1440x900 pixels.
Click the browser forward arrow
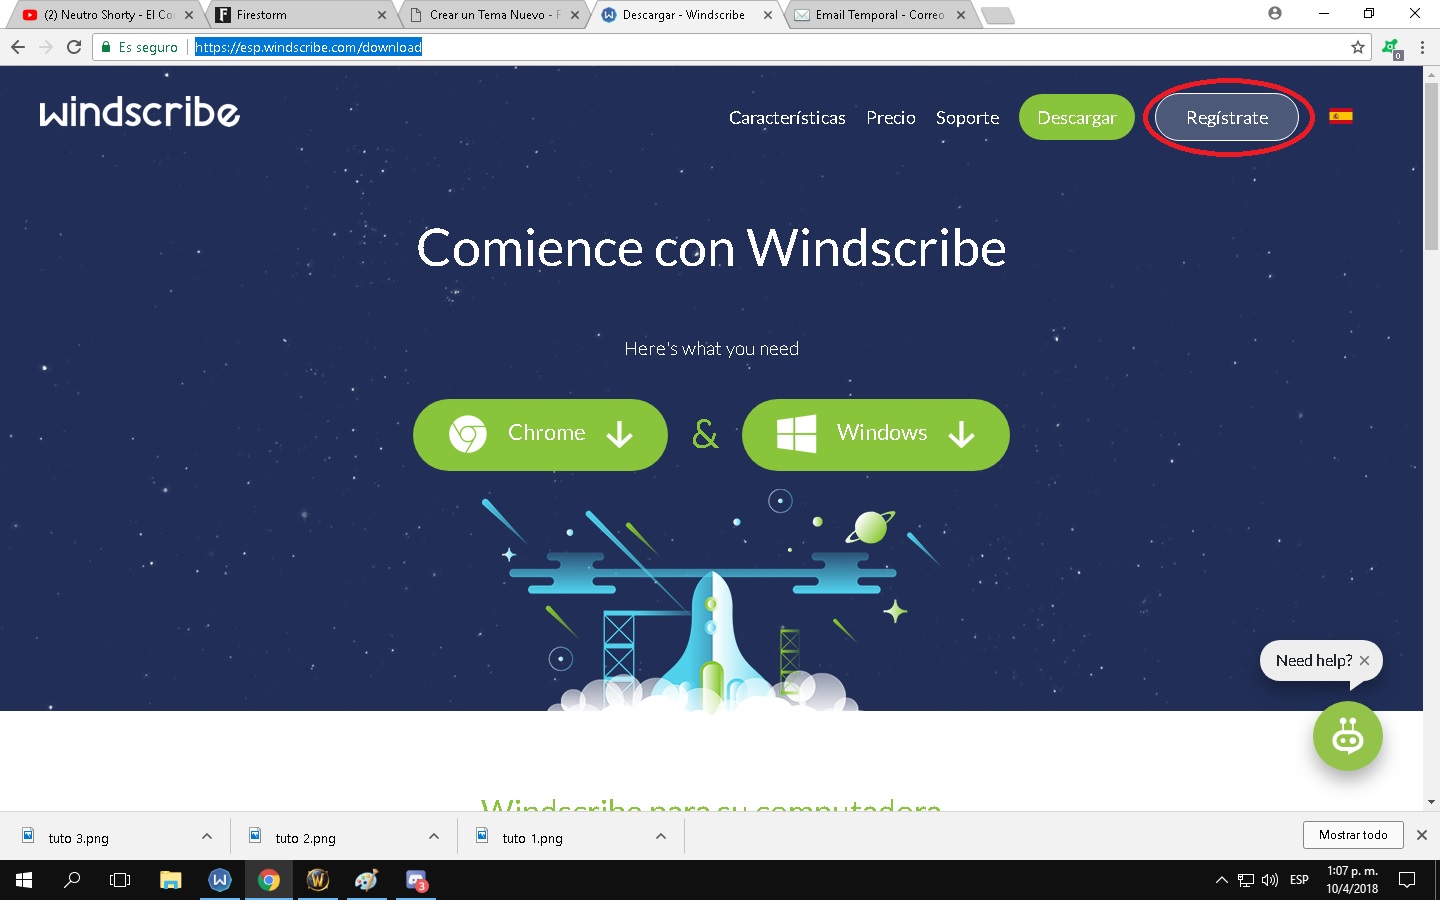[45, 47]
